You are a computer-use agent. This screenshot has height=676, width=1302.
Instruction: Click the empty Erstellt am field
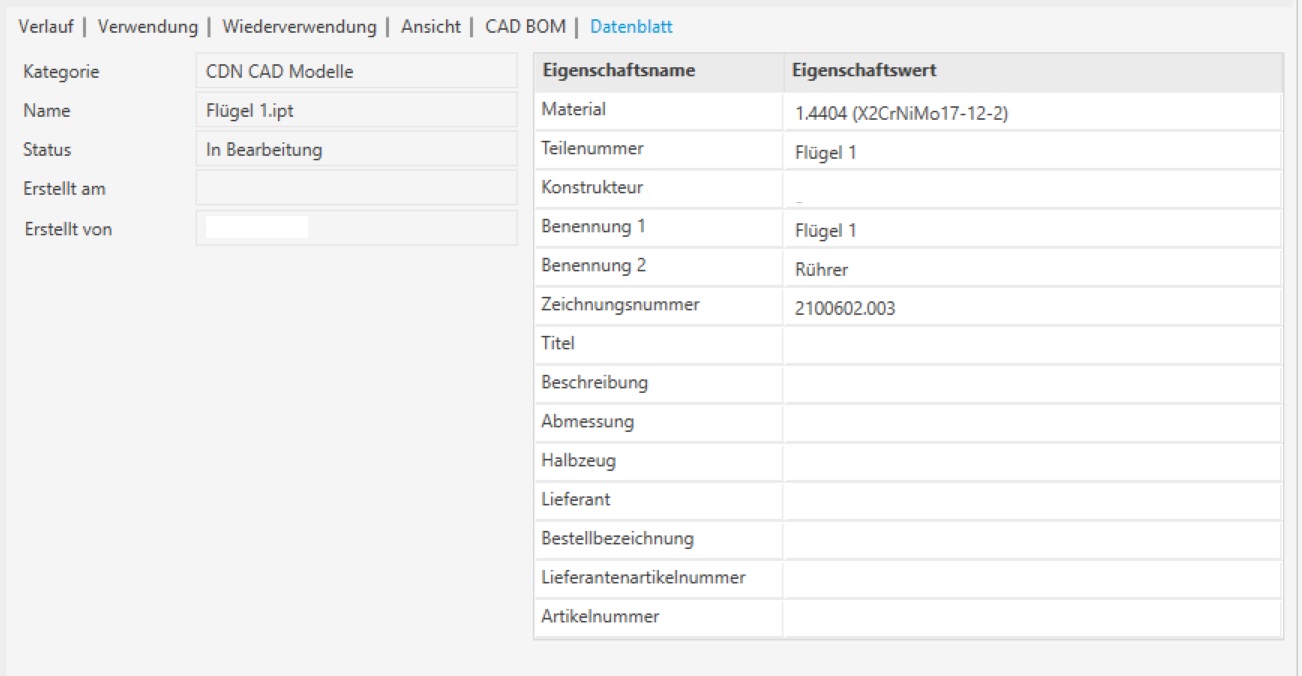pyautogui.click(x=356, y=188)
